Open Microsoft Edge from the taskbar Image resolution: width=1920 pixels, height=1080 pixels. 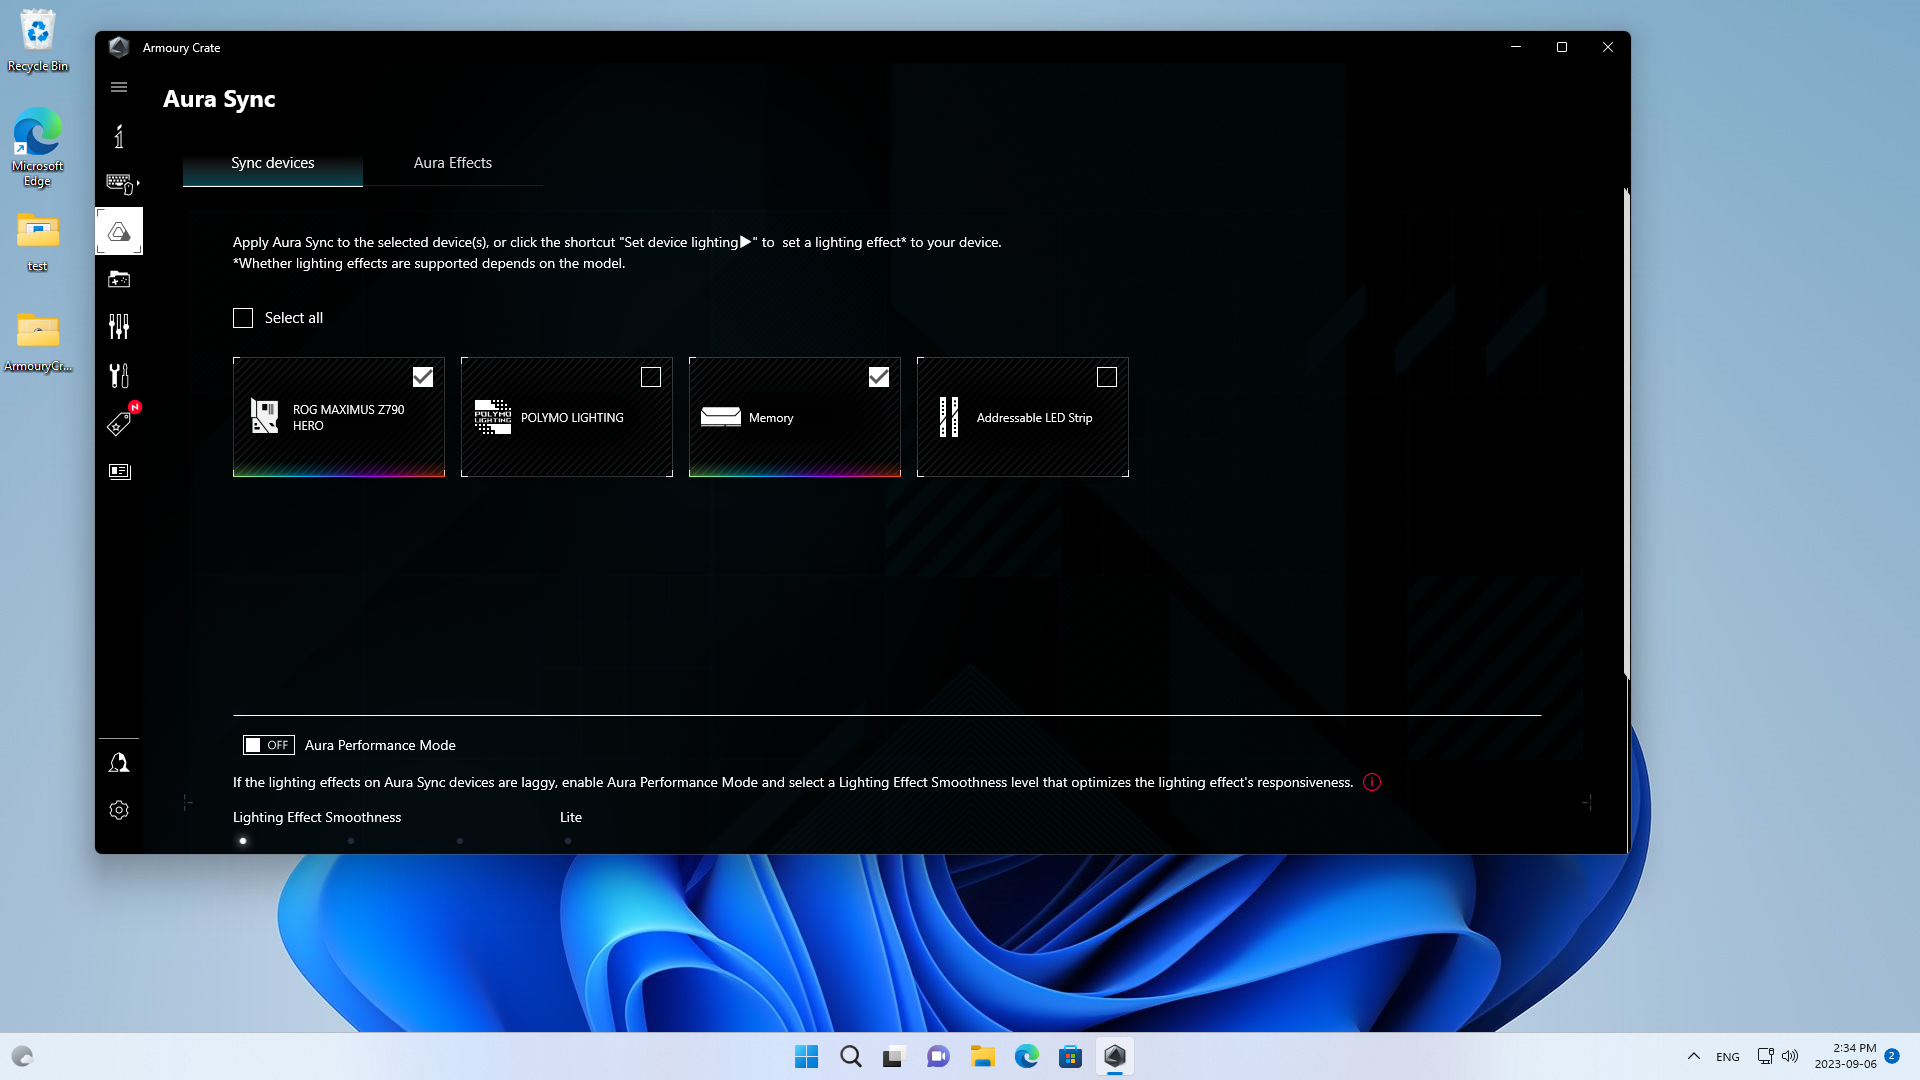[x=1026, y=1056]
